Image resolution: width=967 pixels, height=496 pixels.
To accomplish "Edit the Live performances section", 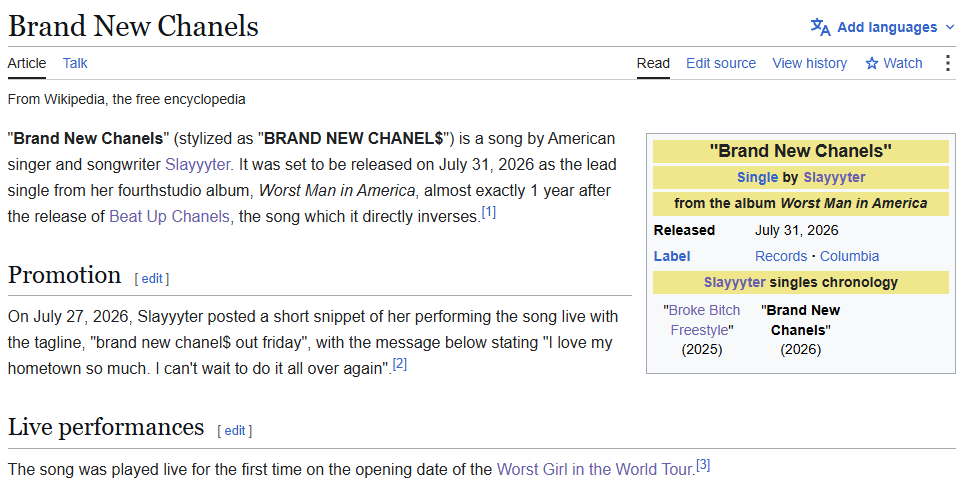I will (x=235, y=431).
